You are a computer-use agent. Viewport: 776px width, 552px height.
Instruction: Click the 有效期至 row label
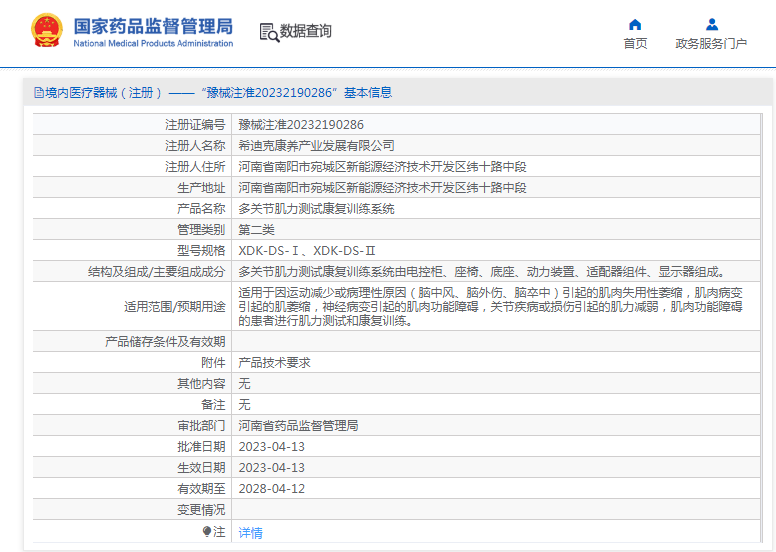tap(201, 489)
